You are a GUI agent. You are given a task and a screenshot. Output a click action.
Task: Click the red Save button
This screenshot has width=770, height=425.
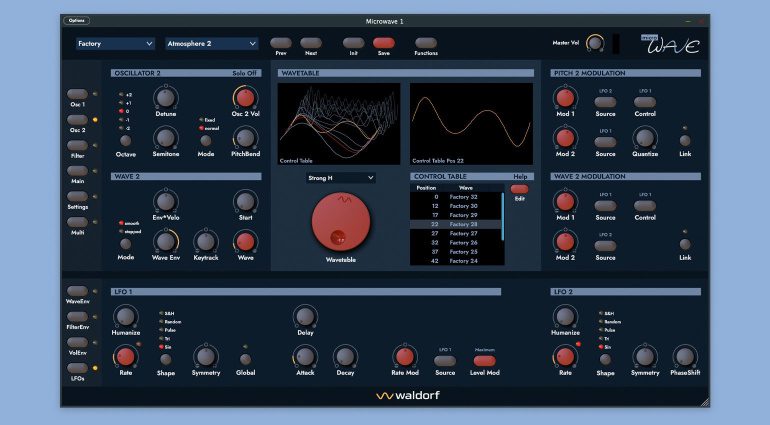[x=384, y=43]
